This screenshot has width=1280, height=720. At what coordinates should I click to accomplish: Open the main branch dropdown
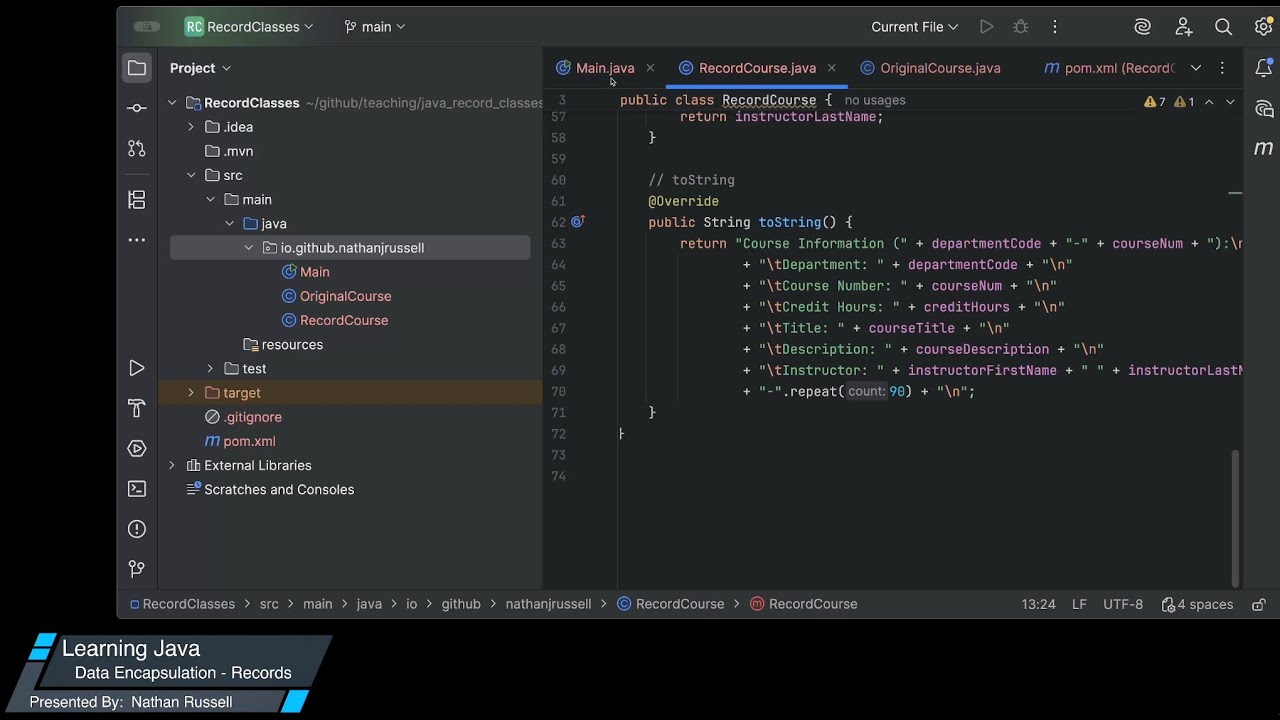point(375,27)
